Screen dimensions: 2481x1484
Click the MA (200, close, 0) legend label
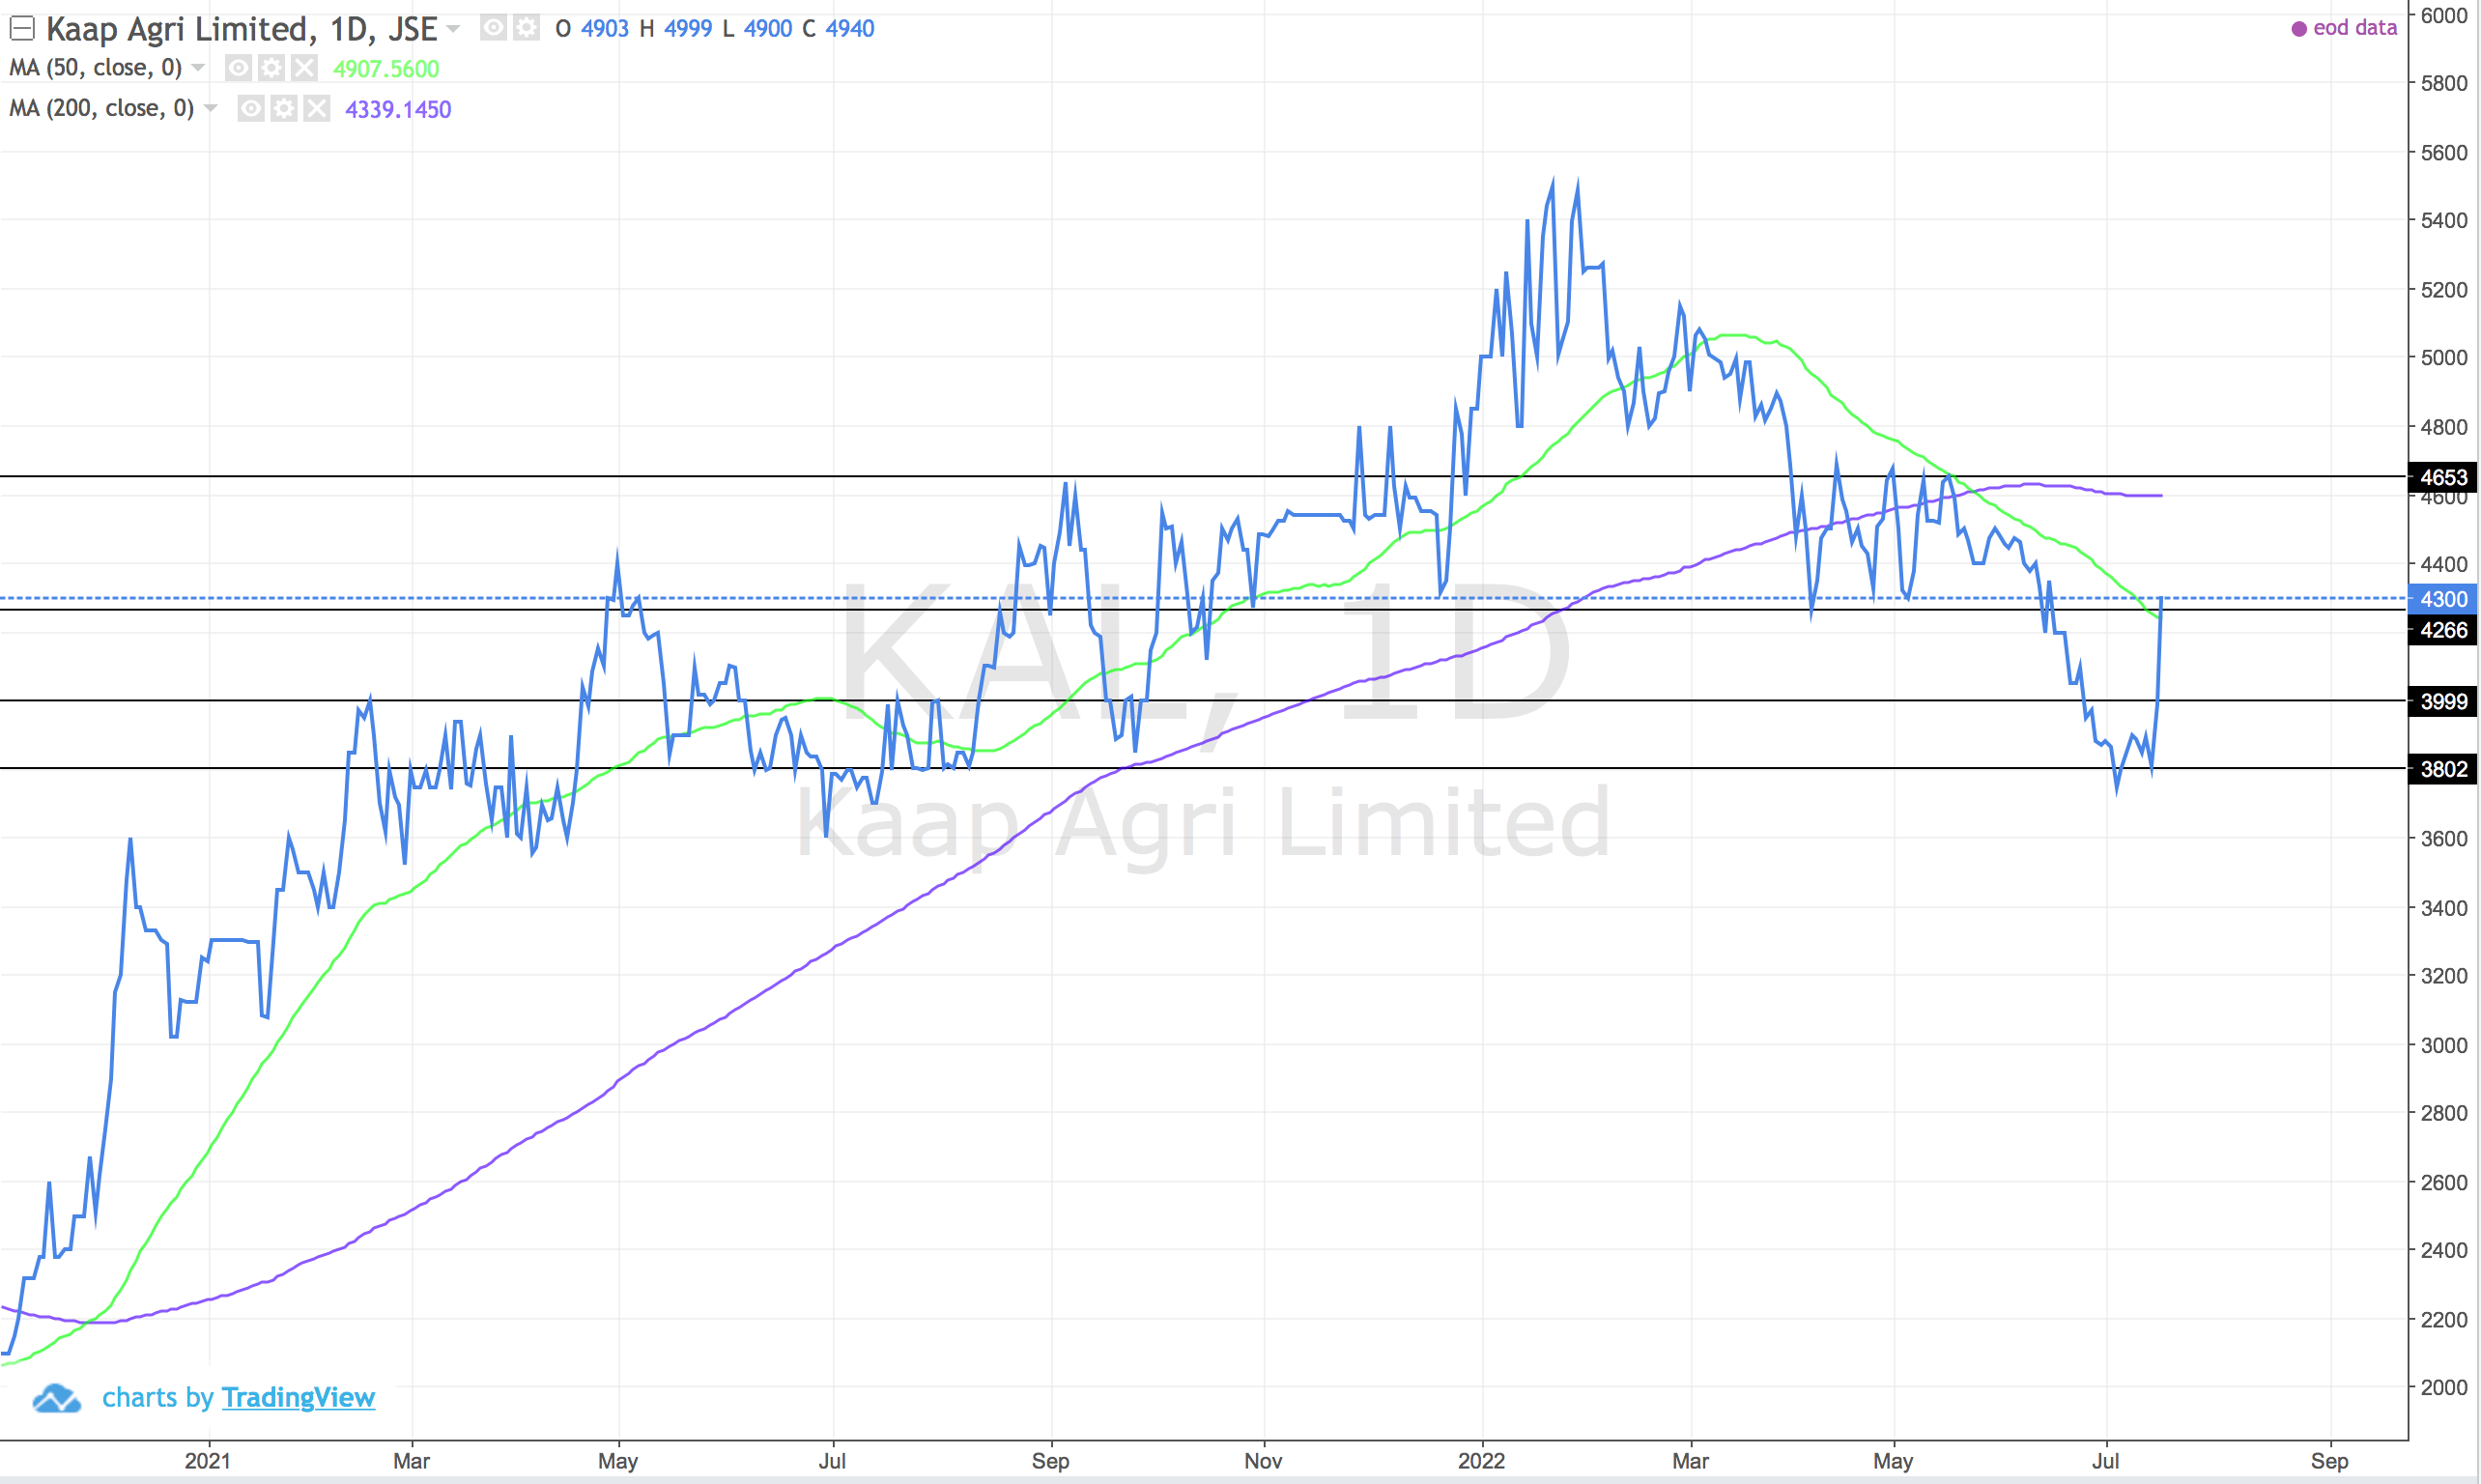(102, 108)
